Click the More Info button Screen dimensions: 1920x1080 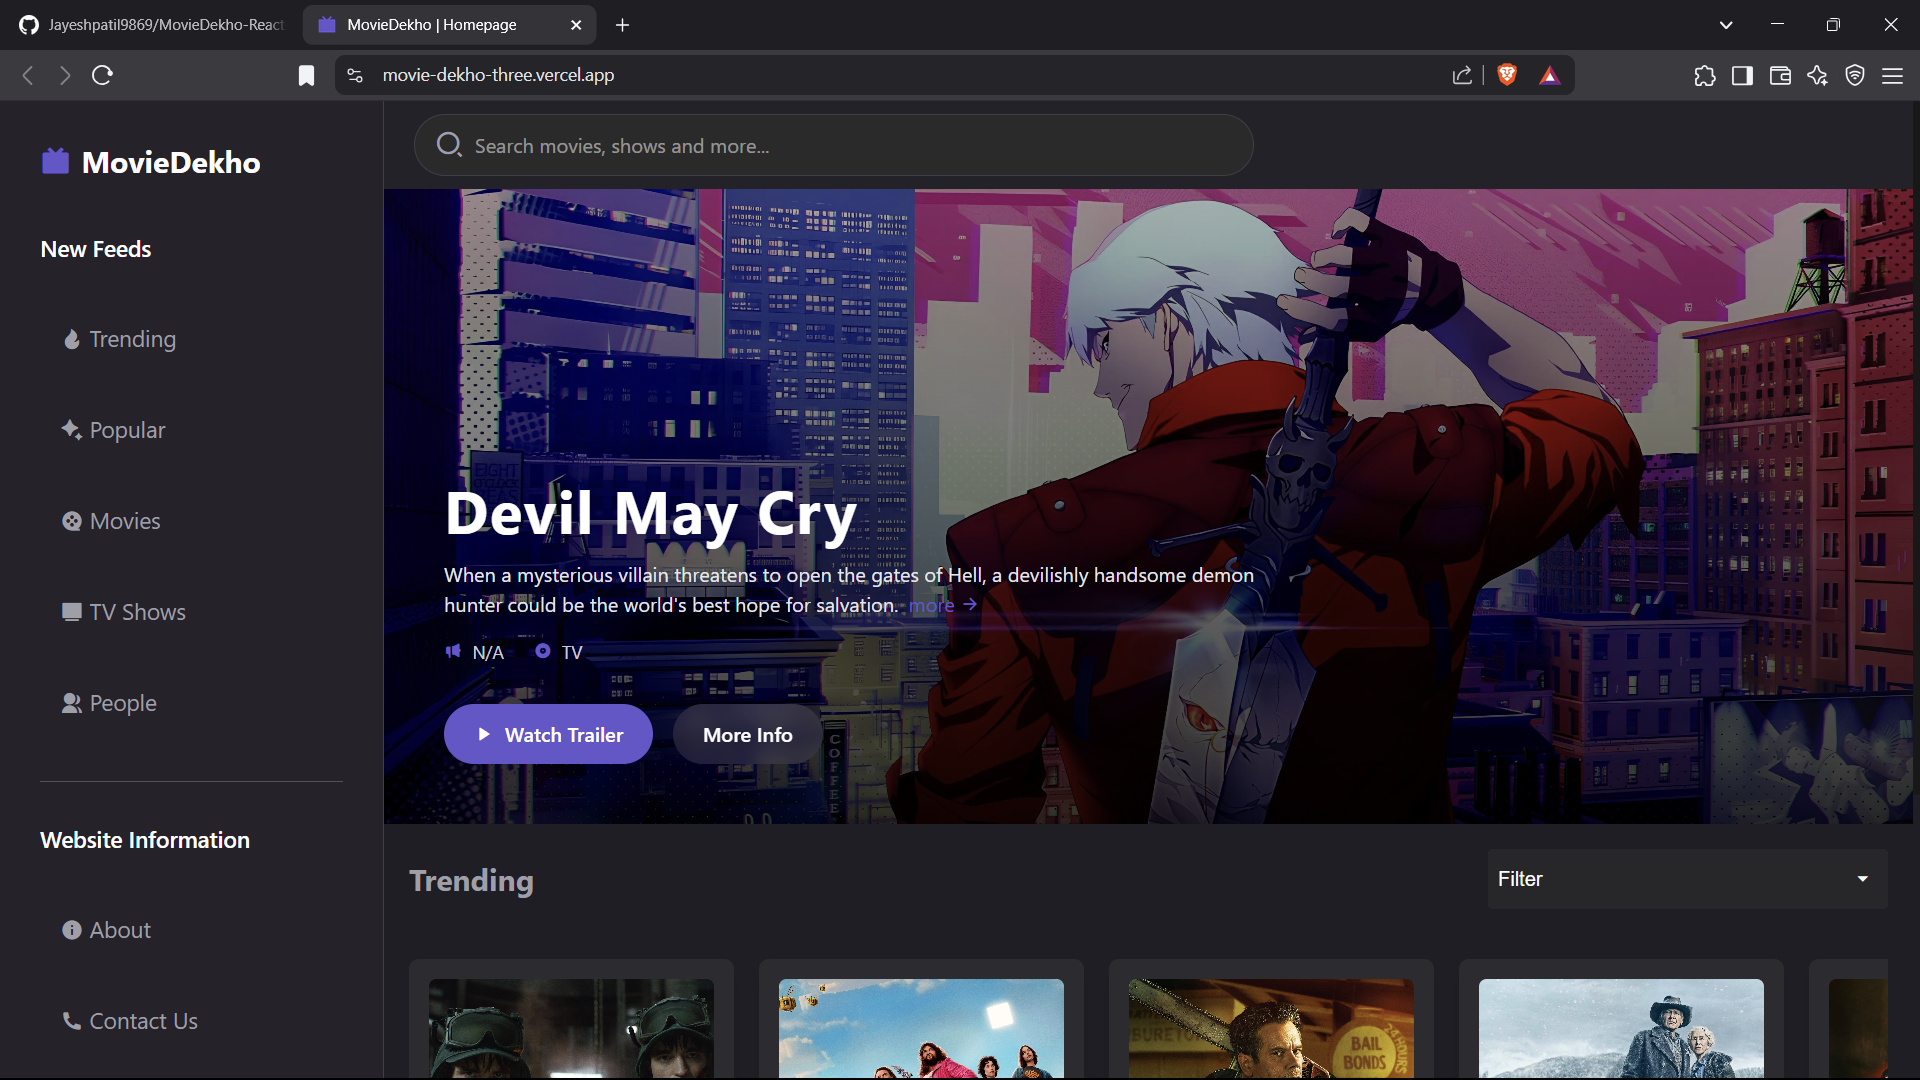747,735
